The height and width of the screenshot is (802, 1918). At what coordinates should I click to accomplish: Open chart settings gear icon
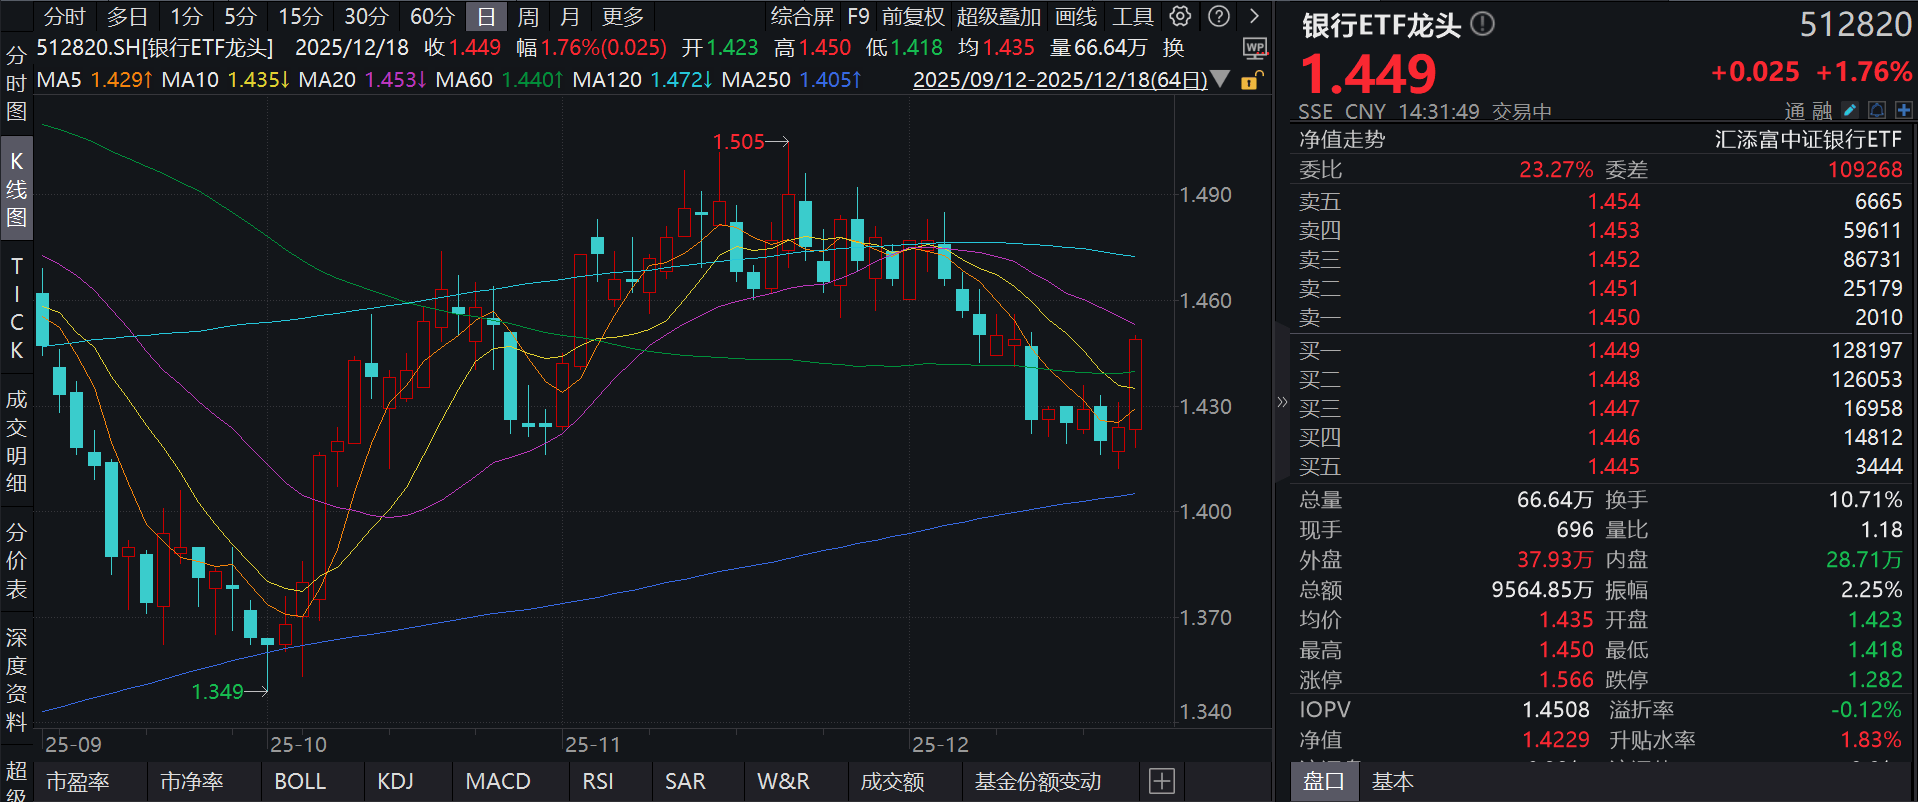coord(1180,16)
